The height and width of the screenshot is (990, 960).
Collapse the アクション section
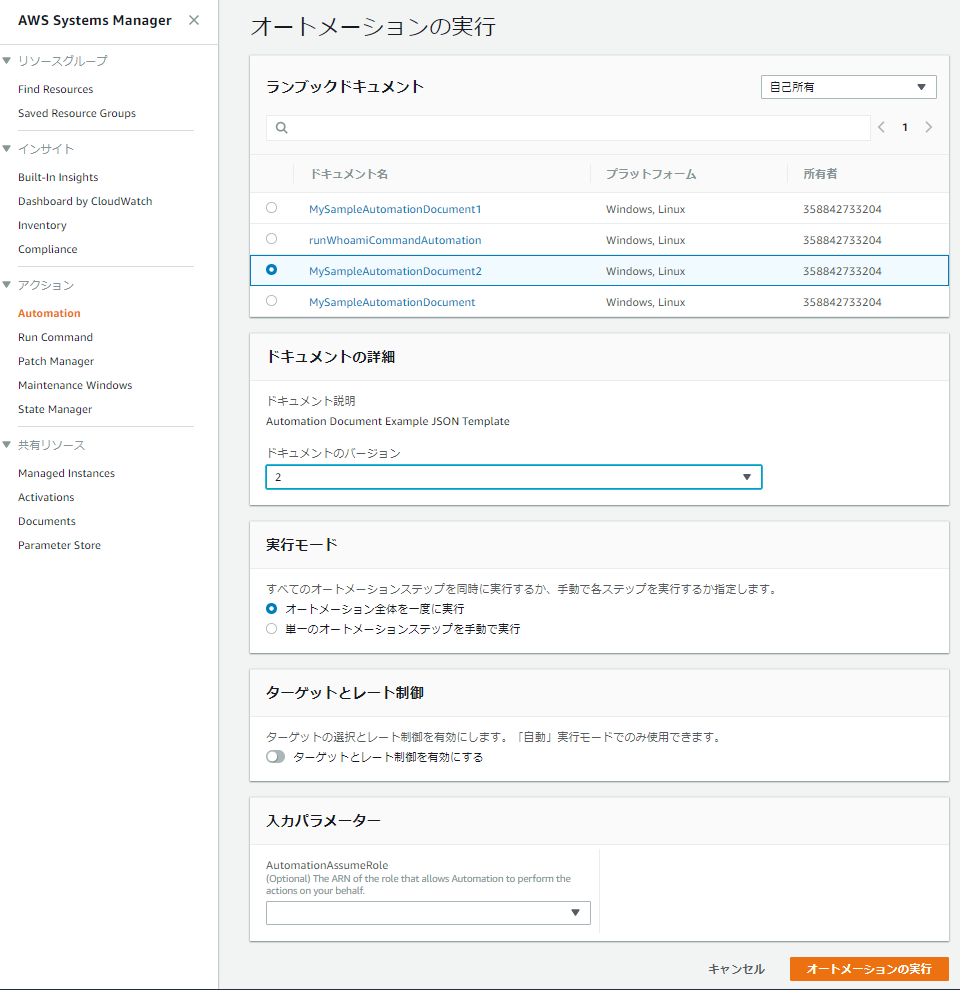point(7,285)
